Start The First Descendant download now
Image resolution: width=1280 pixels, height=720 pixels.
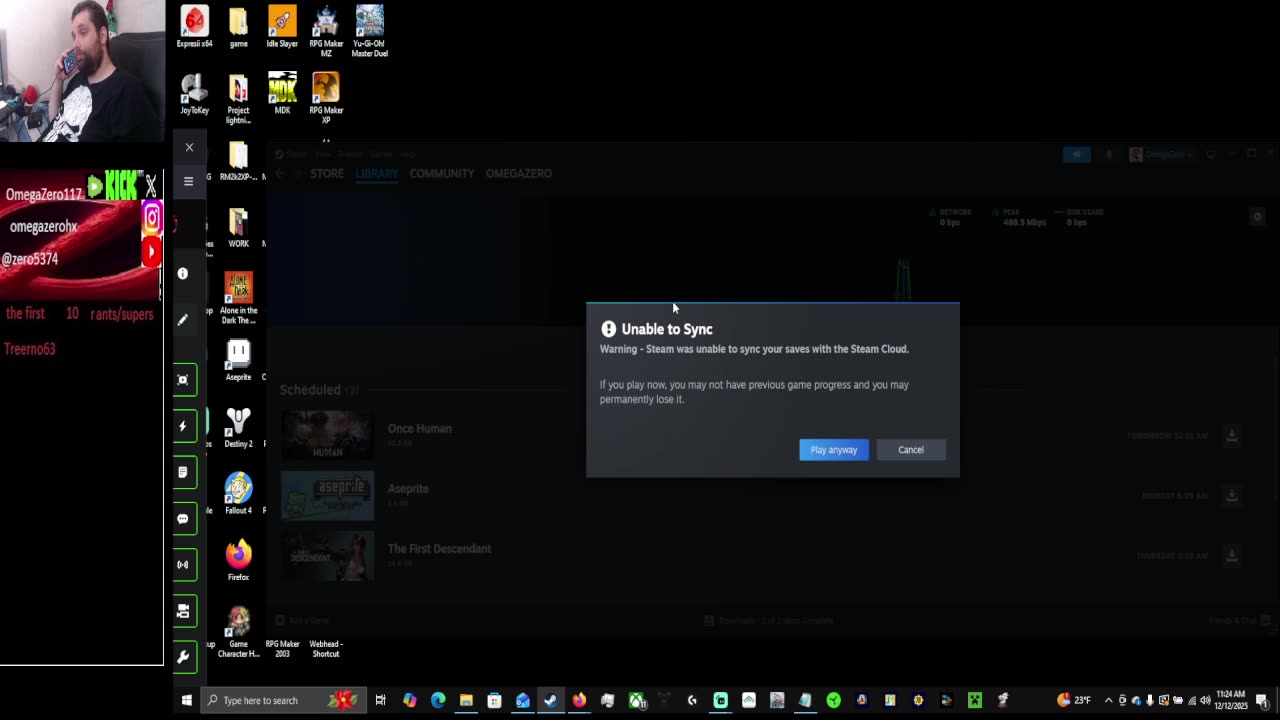[x=1232, y=556]
